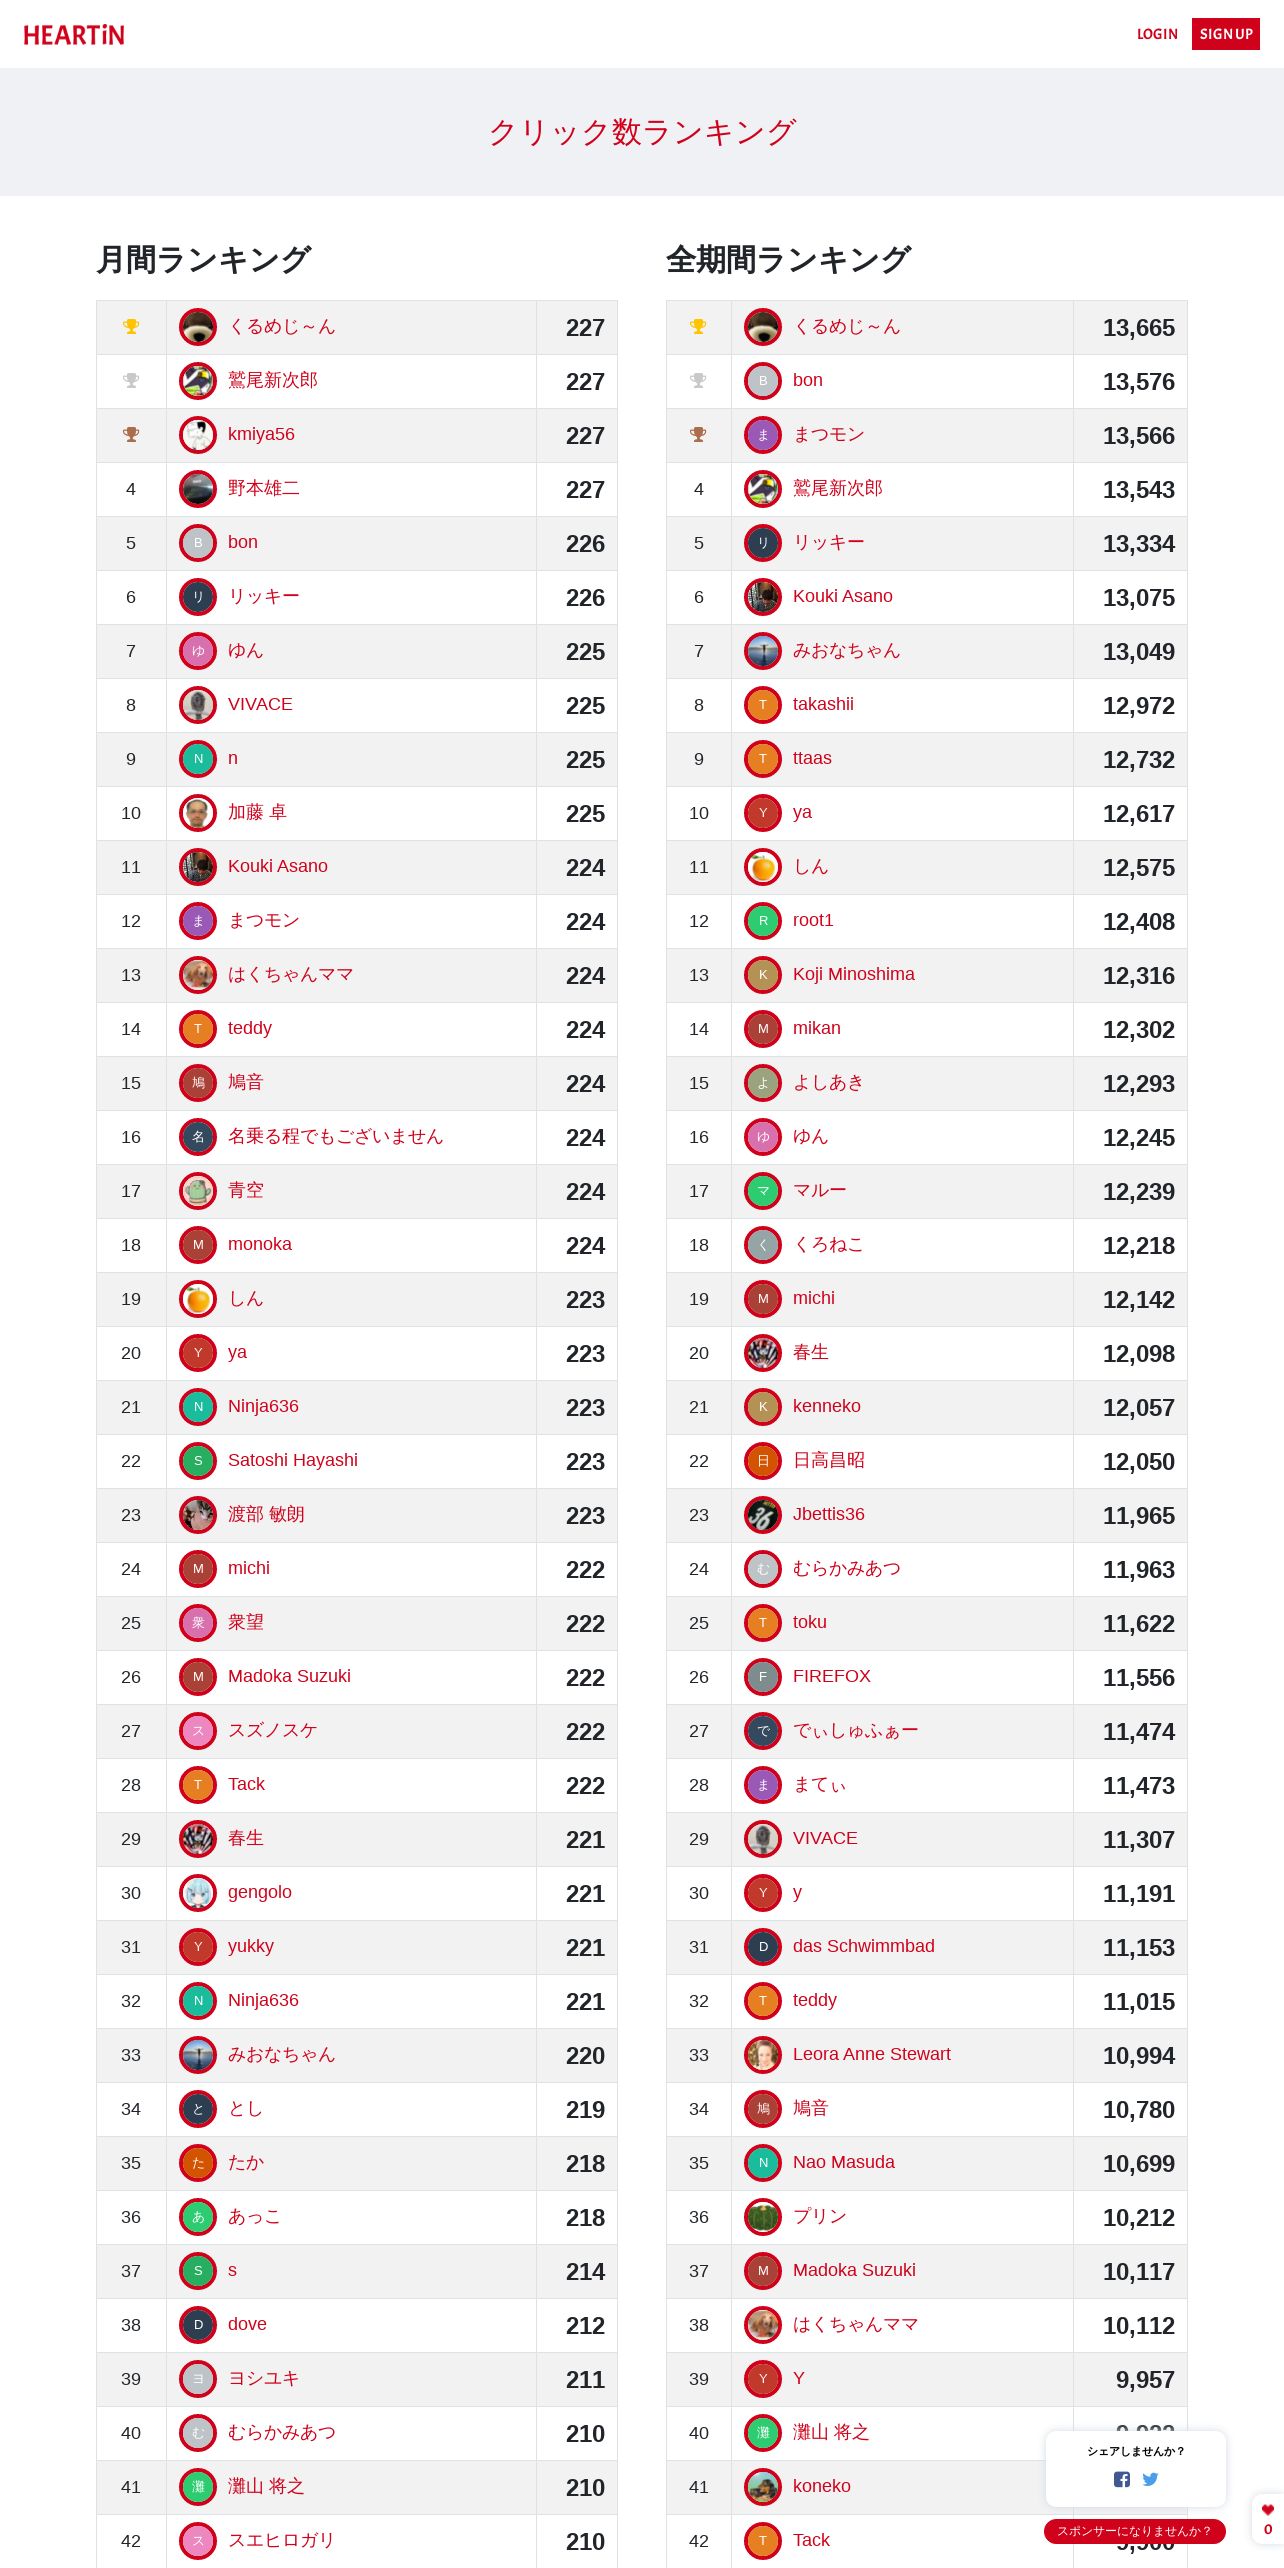The image size is (1284, 2568).
Task: Click the bronze trophy next to kmiya56
Action: tap(131, 435)
